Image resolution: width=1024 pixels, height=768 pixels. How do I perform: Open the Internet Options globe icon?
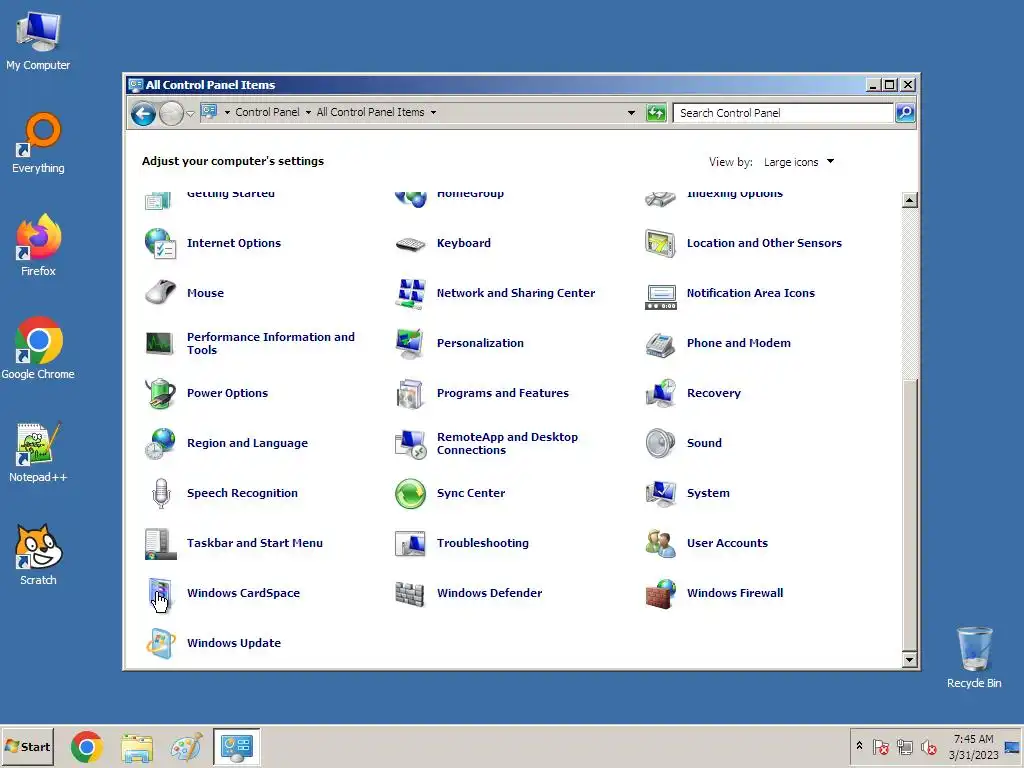point(160,244)
